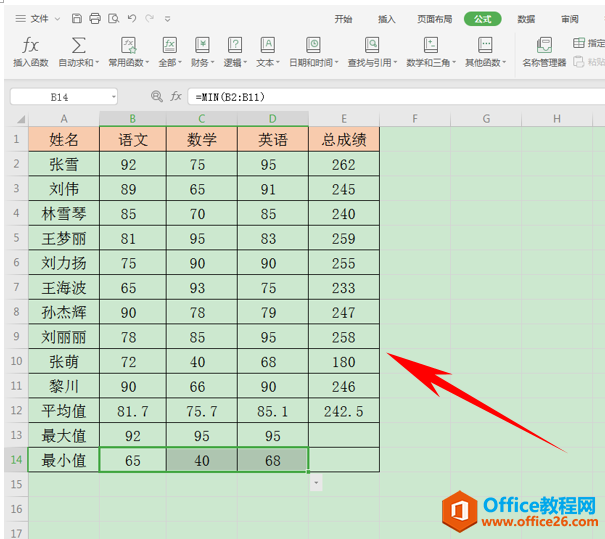Open the Common Functions icon
Screen dimensions: 605x539
pyautogui.click(x=128, y=45)
